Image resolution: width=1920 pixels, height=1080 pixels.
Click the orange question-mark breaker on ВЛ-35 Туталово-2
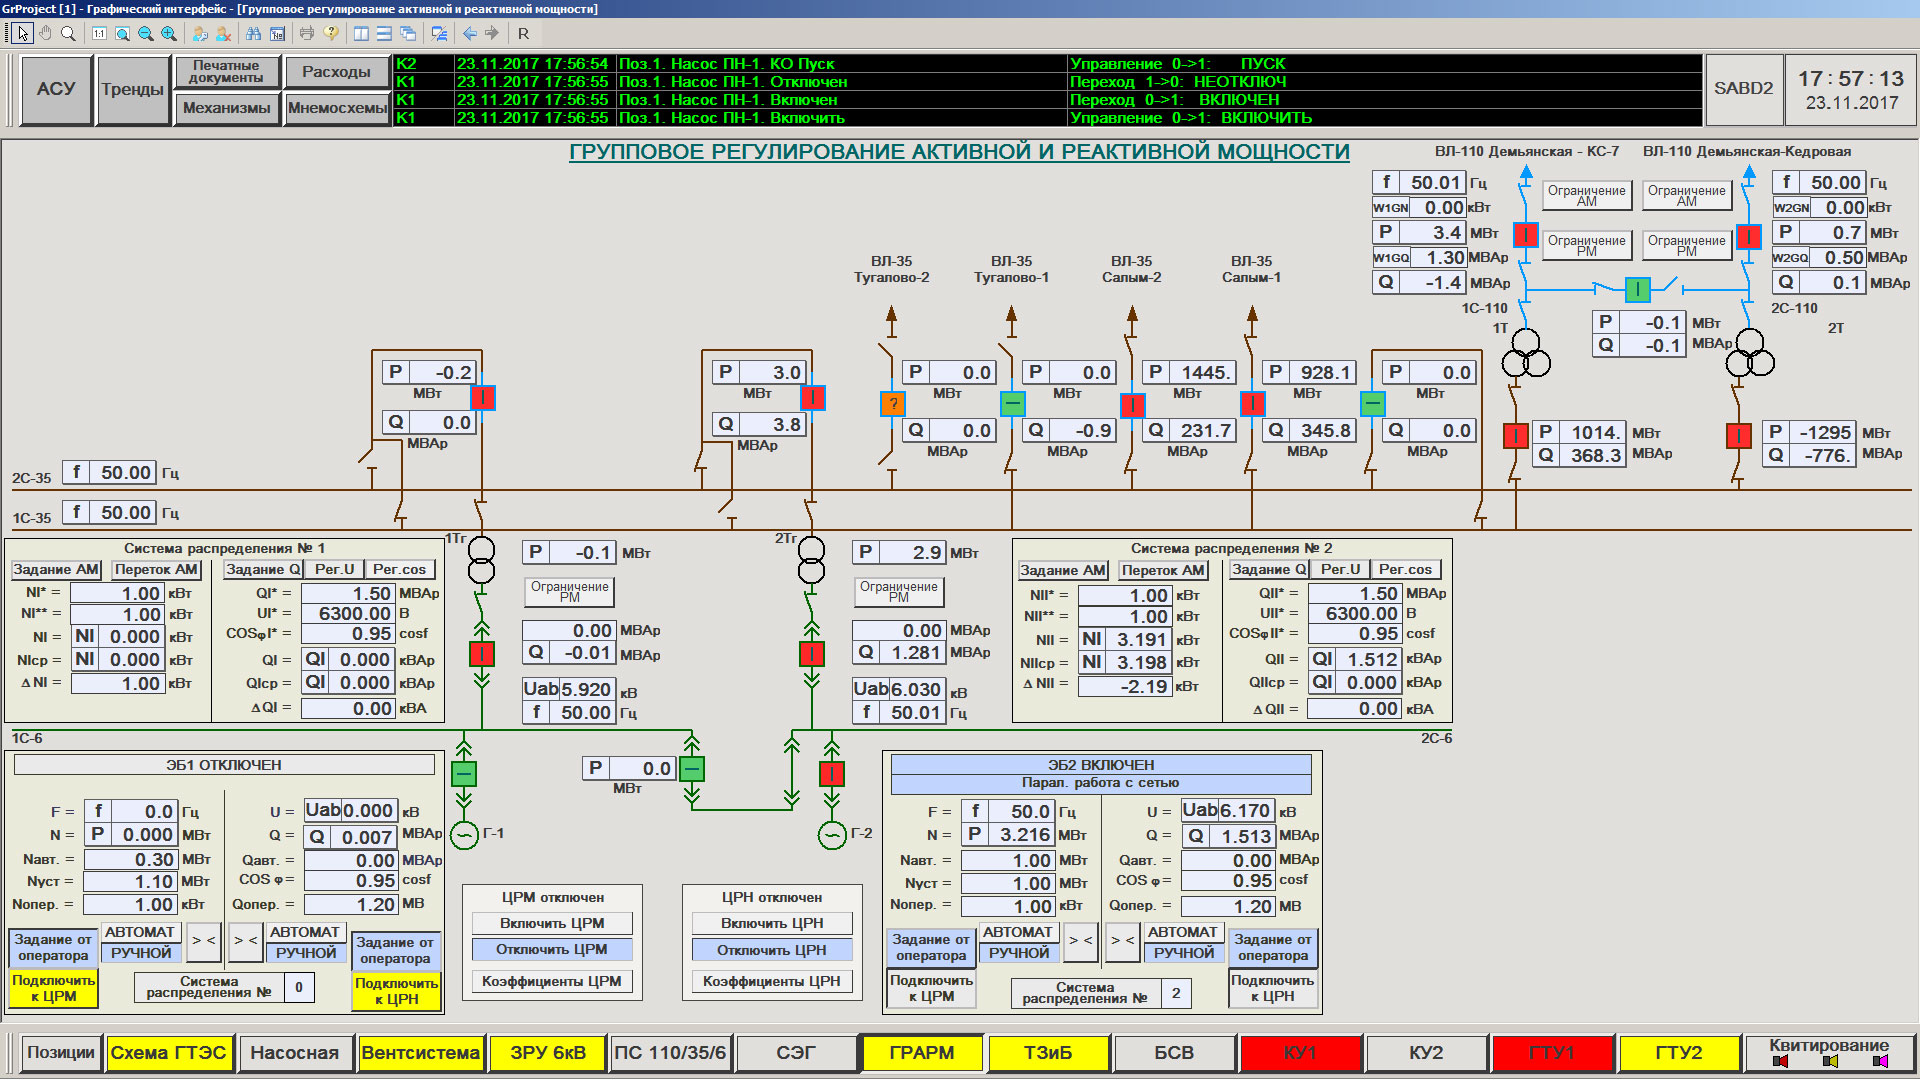click(892, 404)
